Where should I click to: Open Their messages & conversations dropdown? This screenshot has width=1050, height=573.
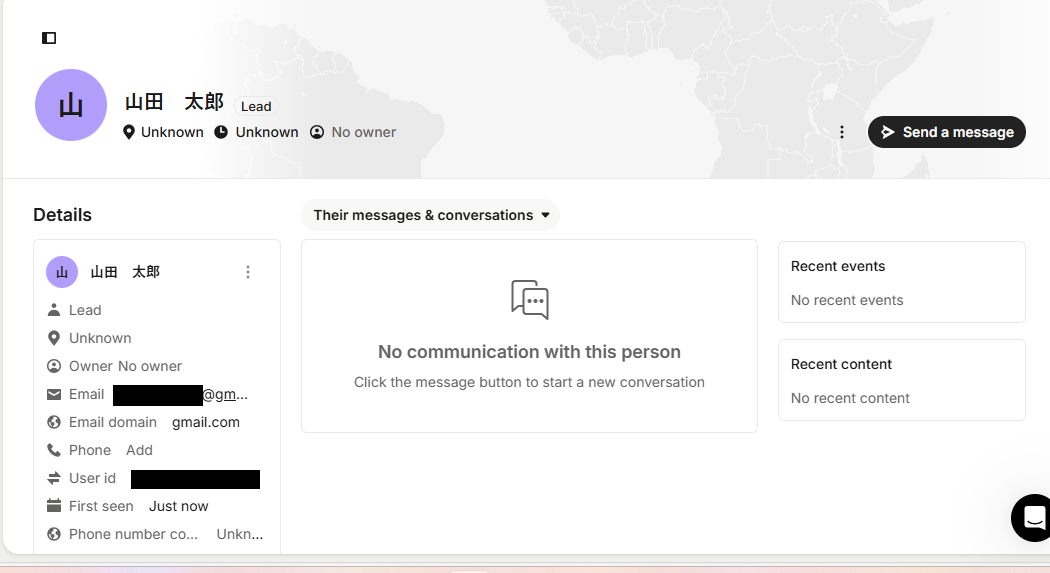430,215
